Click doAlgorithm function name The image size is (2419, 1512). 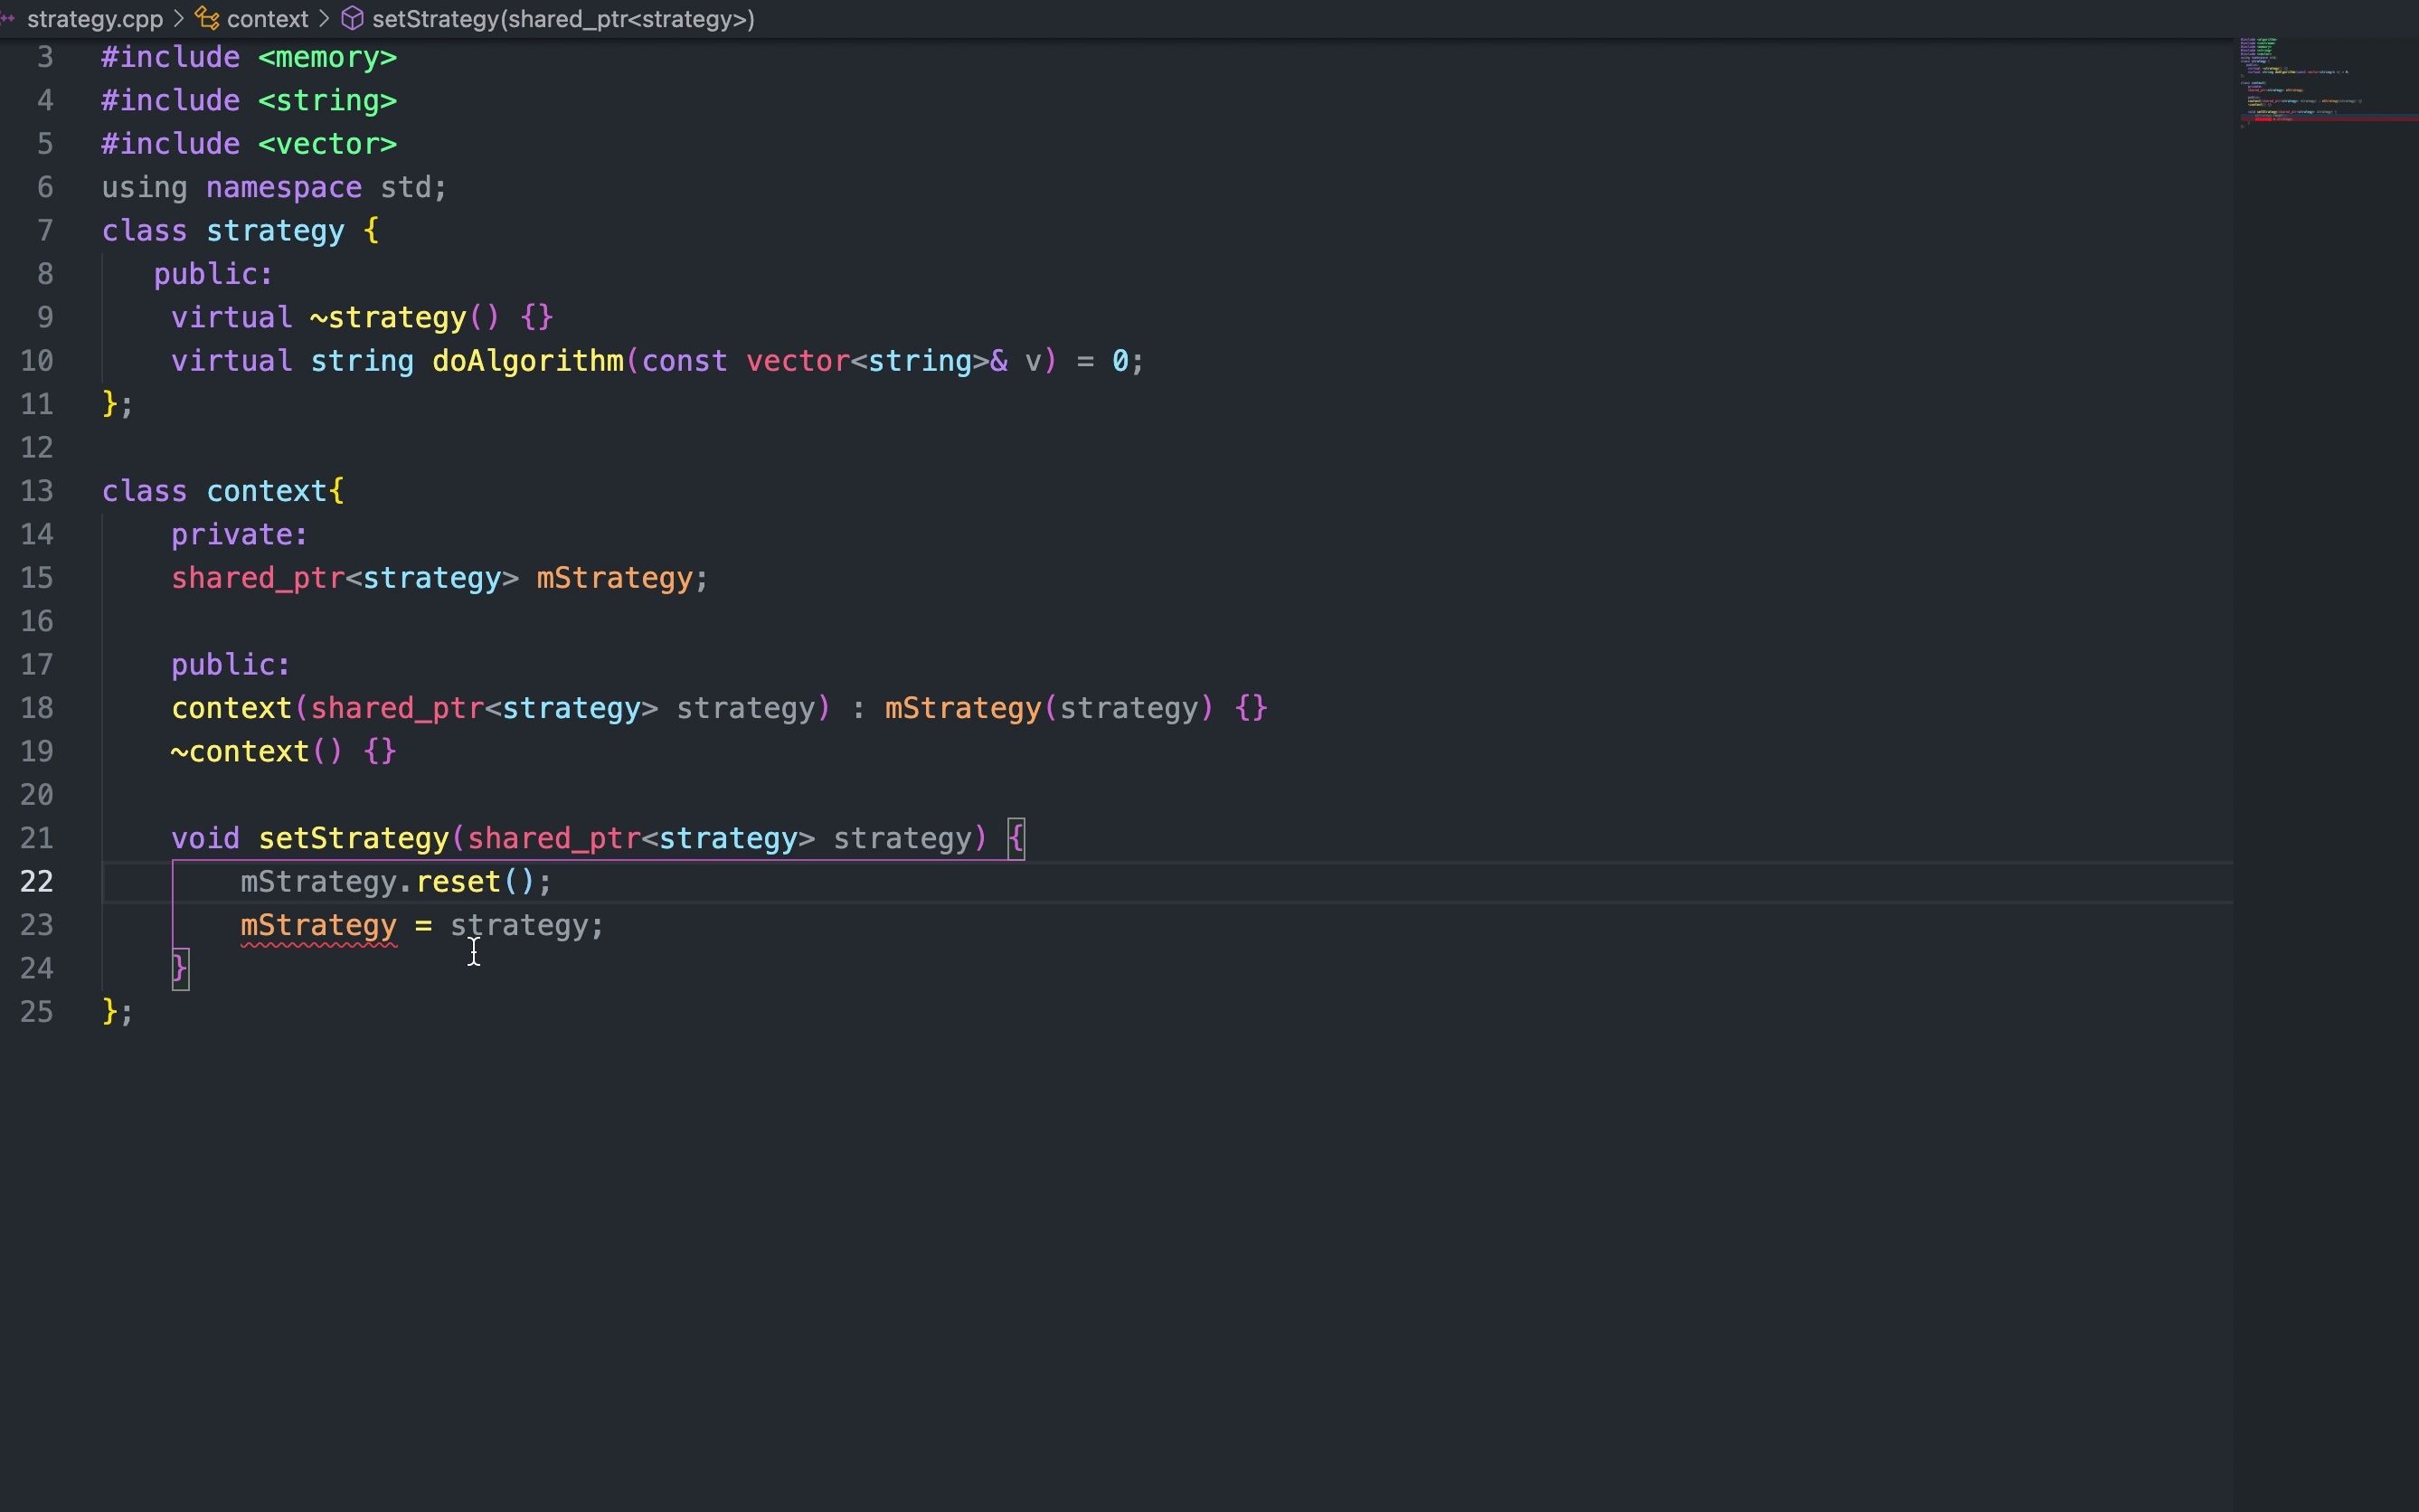(527, 361)
